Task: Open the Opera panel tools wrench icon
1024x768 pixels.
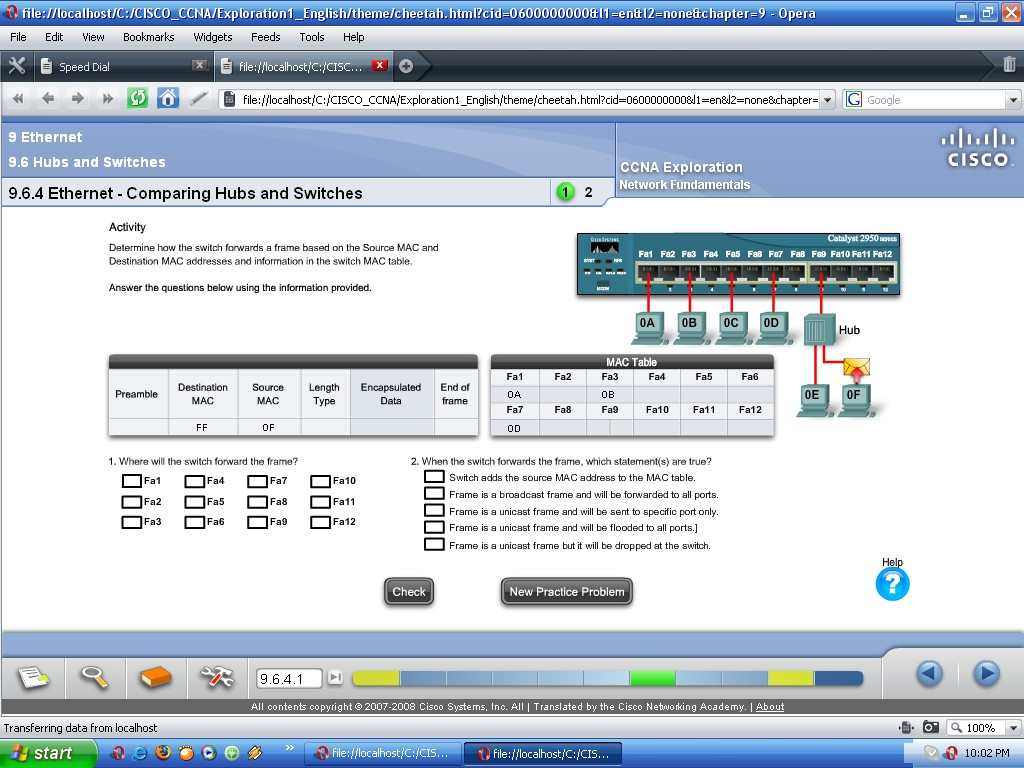Action: tap(16, 66)
